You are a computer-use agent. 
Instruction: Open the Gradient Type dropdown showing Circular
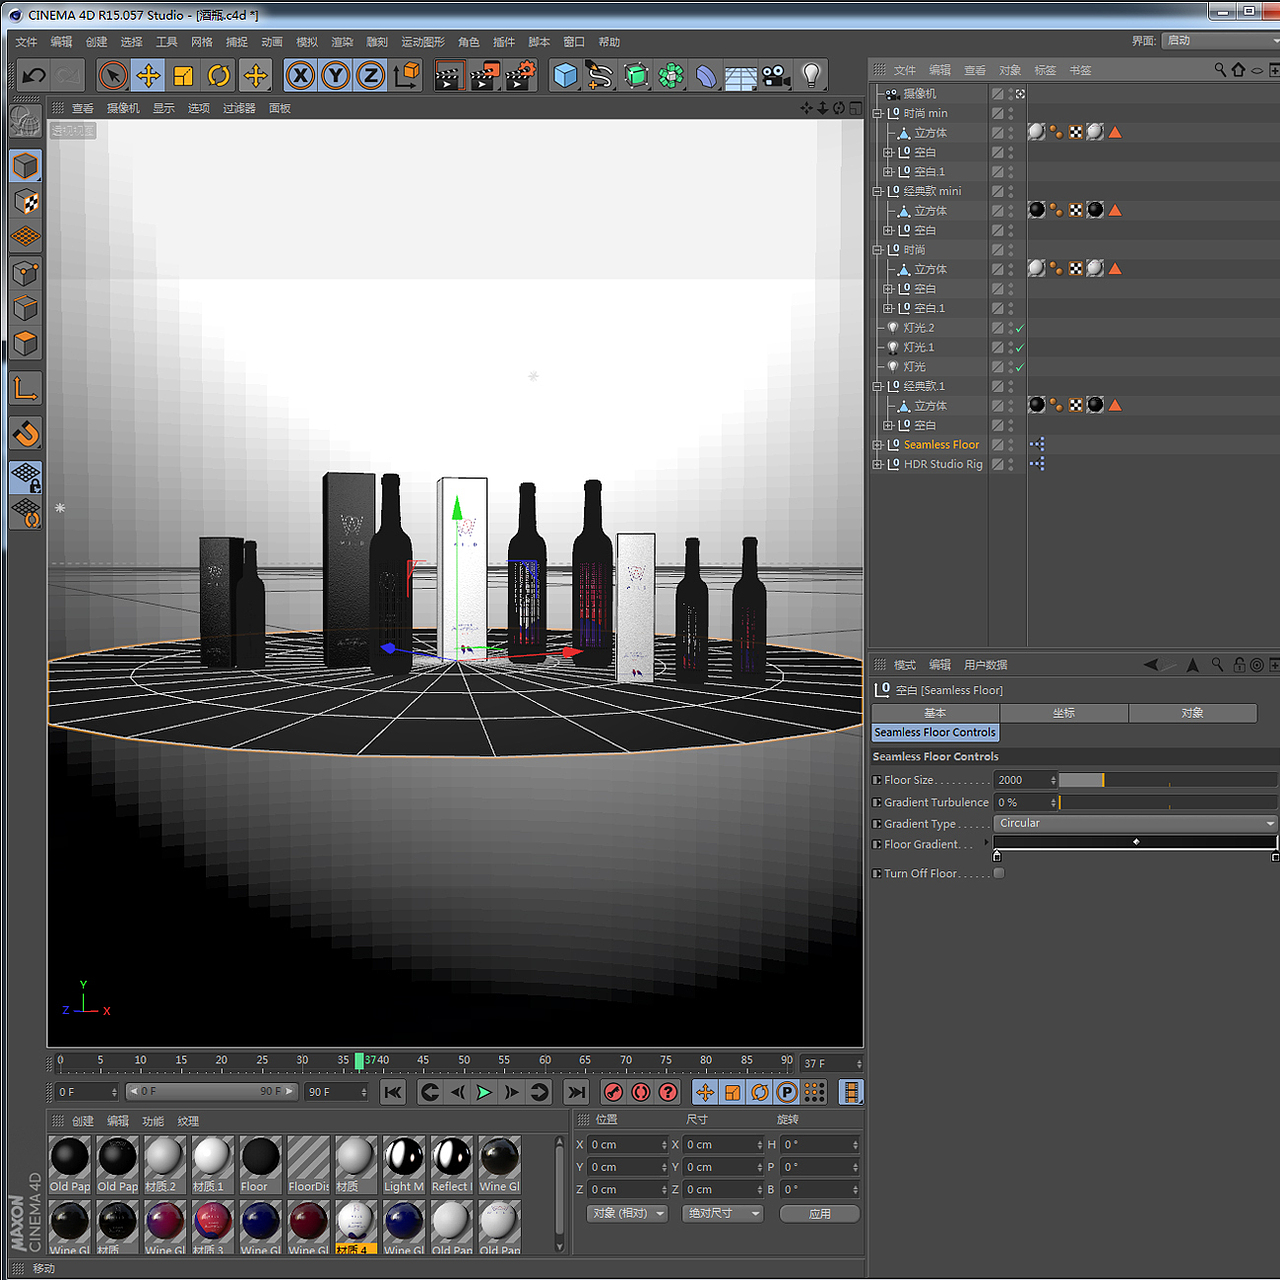(1136, 823)
